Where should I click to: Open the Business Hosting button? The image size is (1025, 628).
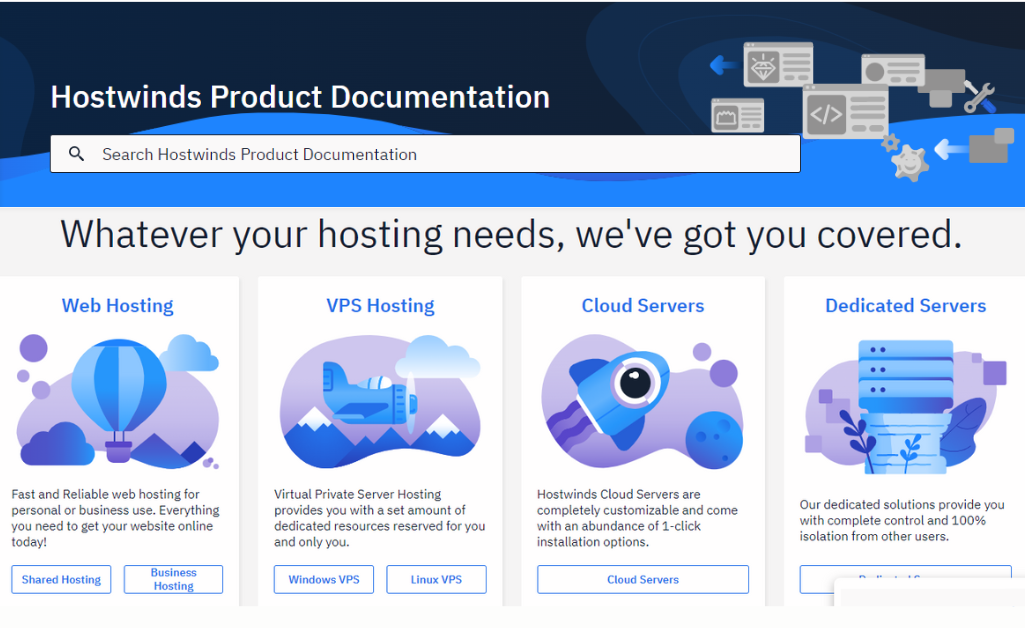[173, 580]
